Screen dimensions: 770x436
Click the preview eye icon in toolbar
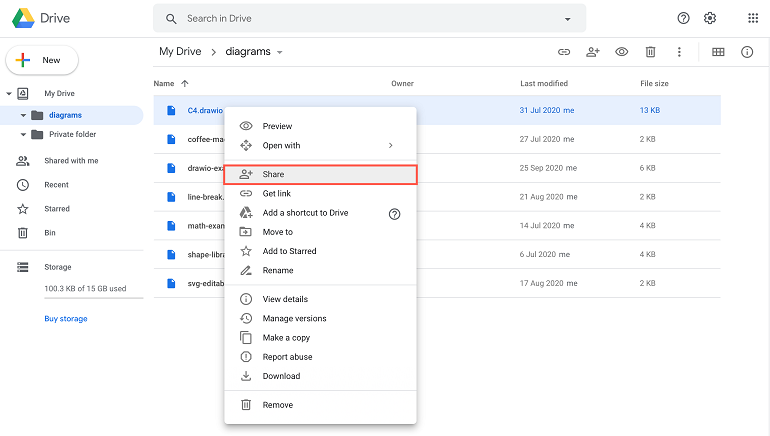point(622,52)
